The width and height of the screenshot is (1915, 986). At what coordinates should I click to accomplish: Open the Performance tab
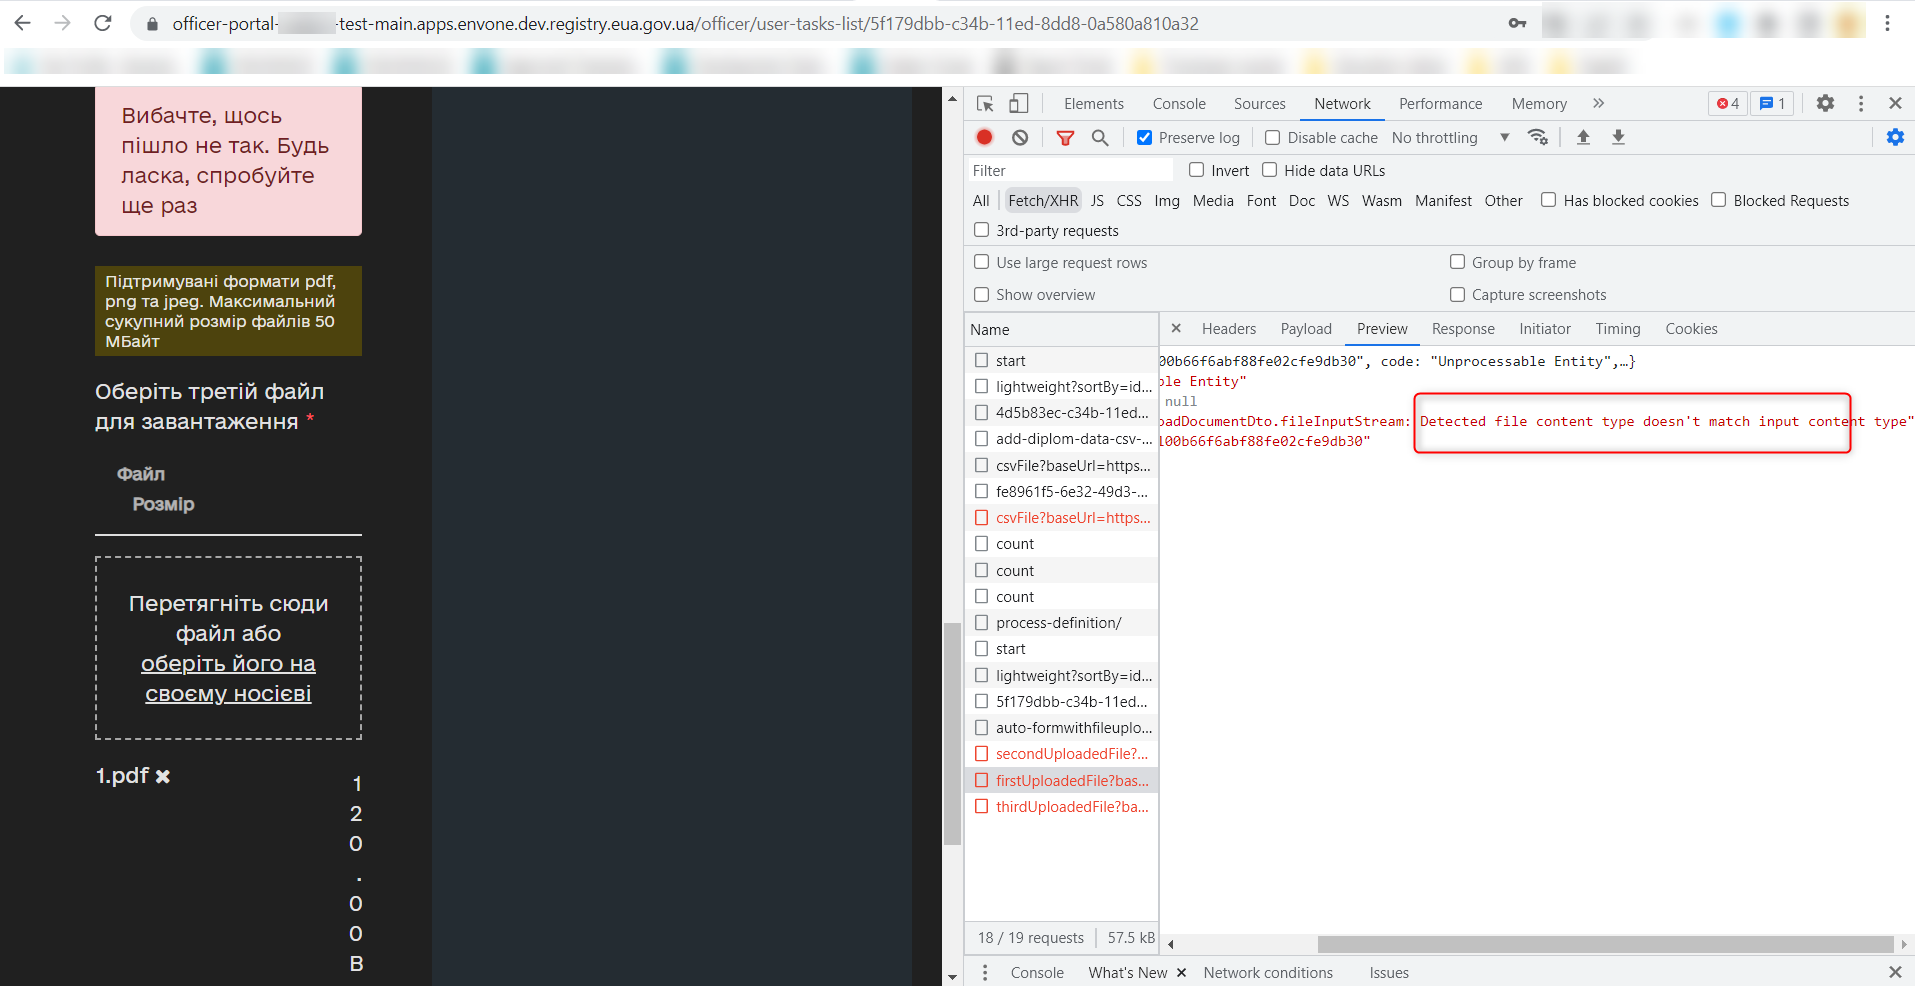(1440, 103)
